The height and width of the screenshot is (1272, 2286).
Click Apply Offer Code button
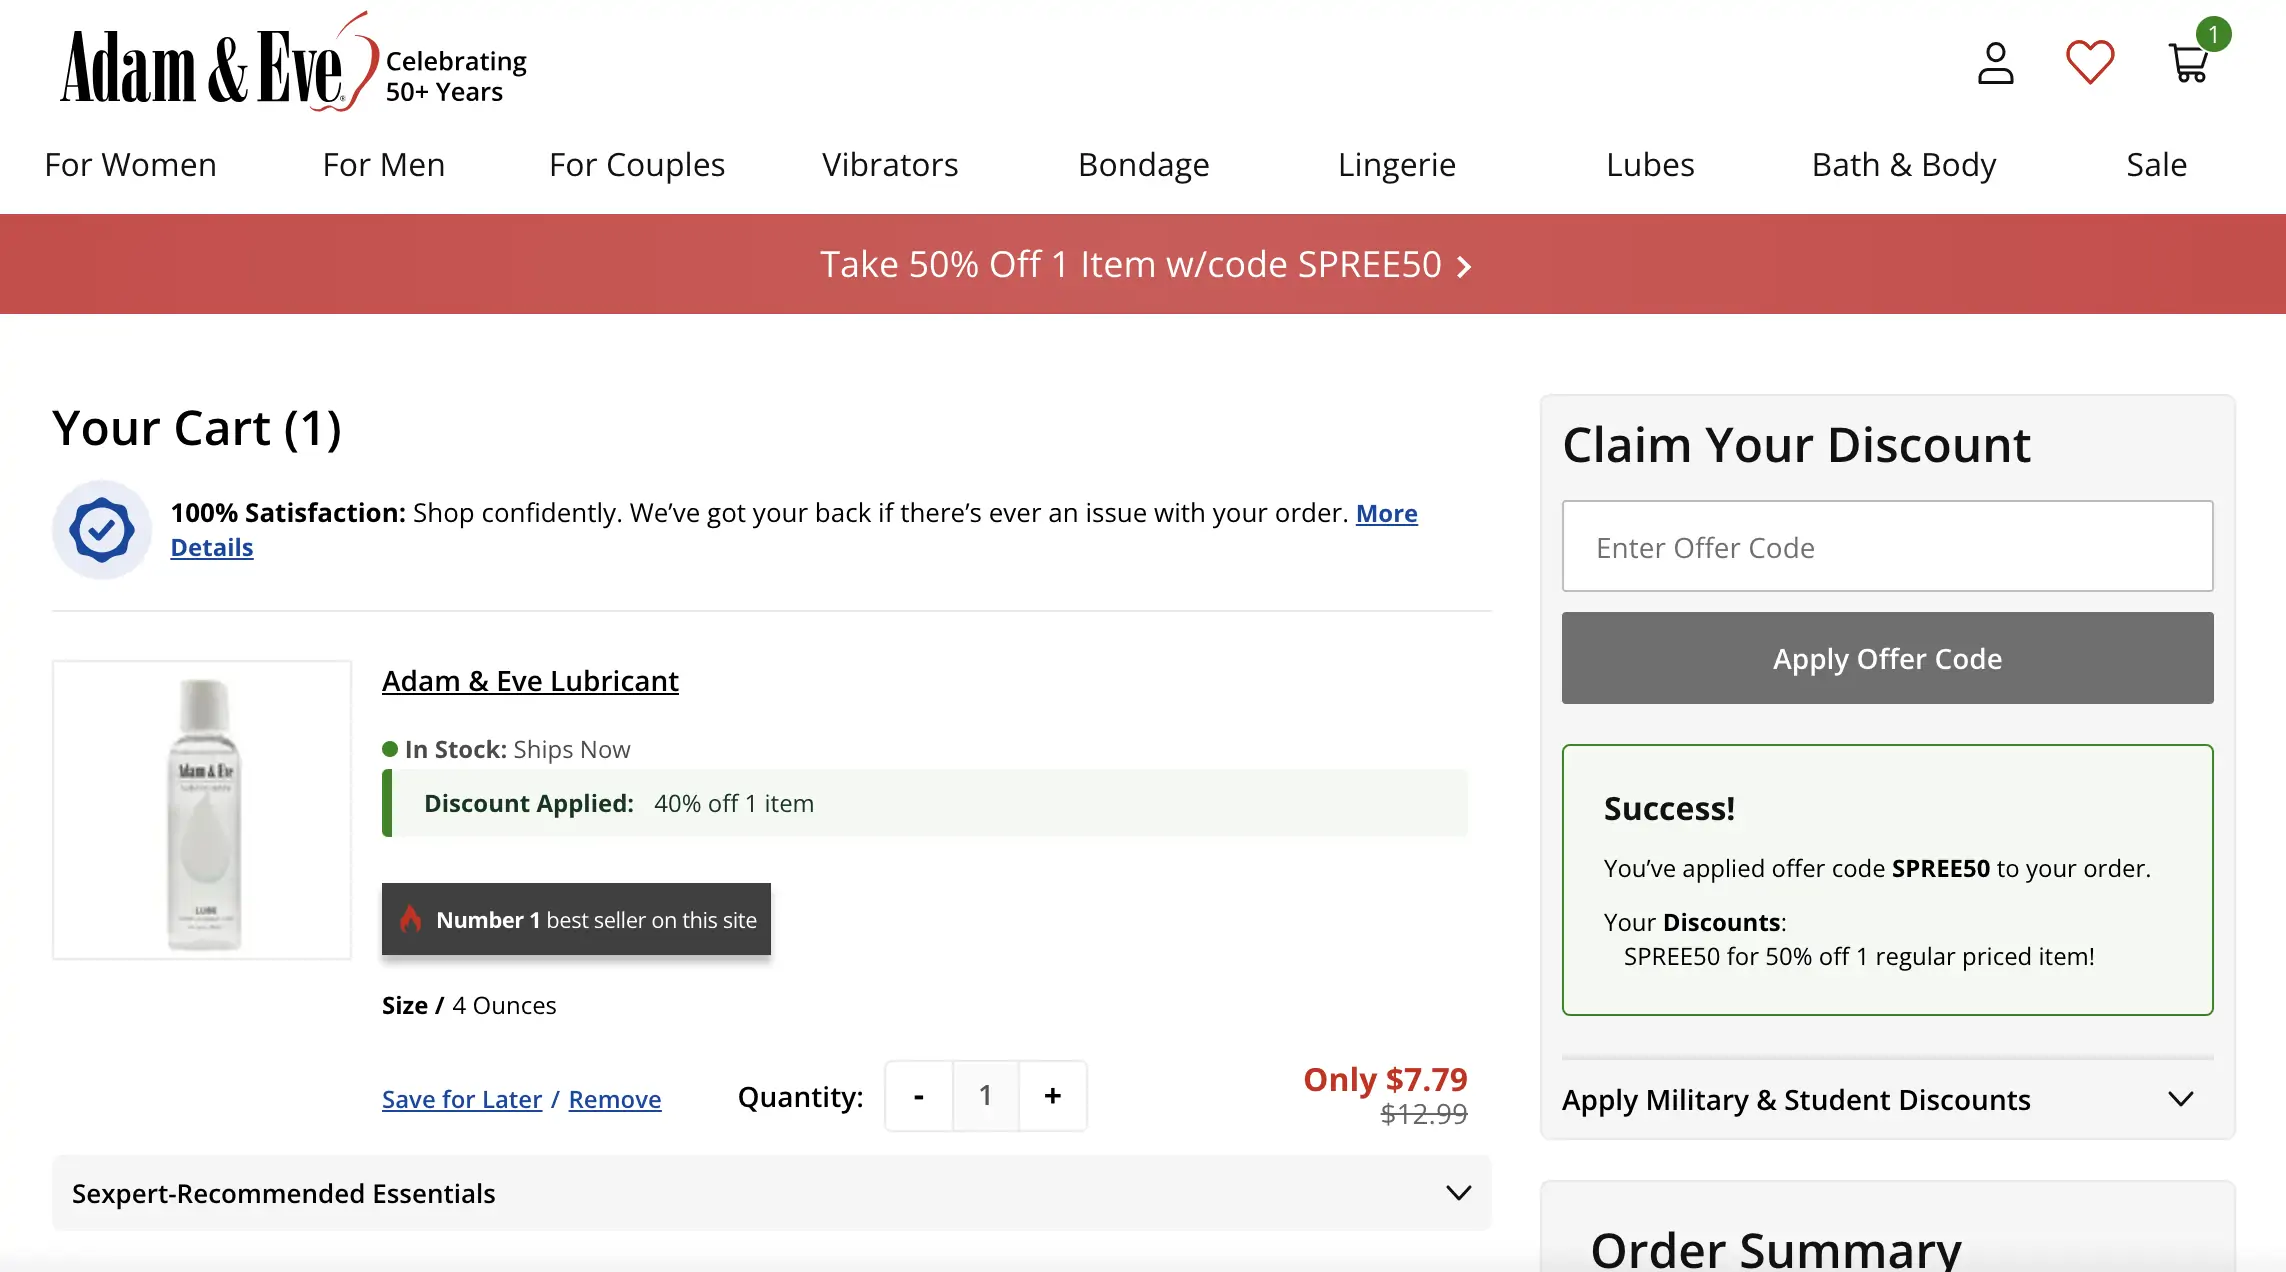(x=1887, y=658)
